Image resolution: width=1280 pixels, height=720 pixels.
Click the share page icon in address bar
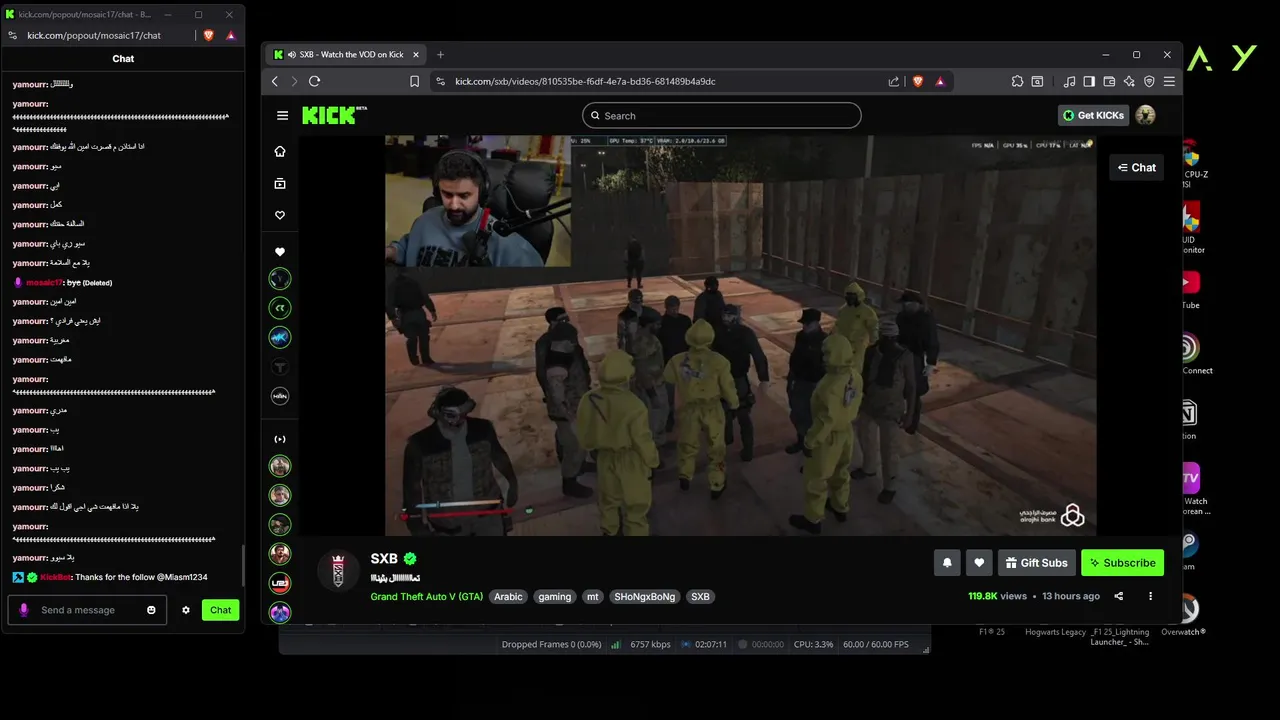tap(894, 82)
